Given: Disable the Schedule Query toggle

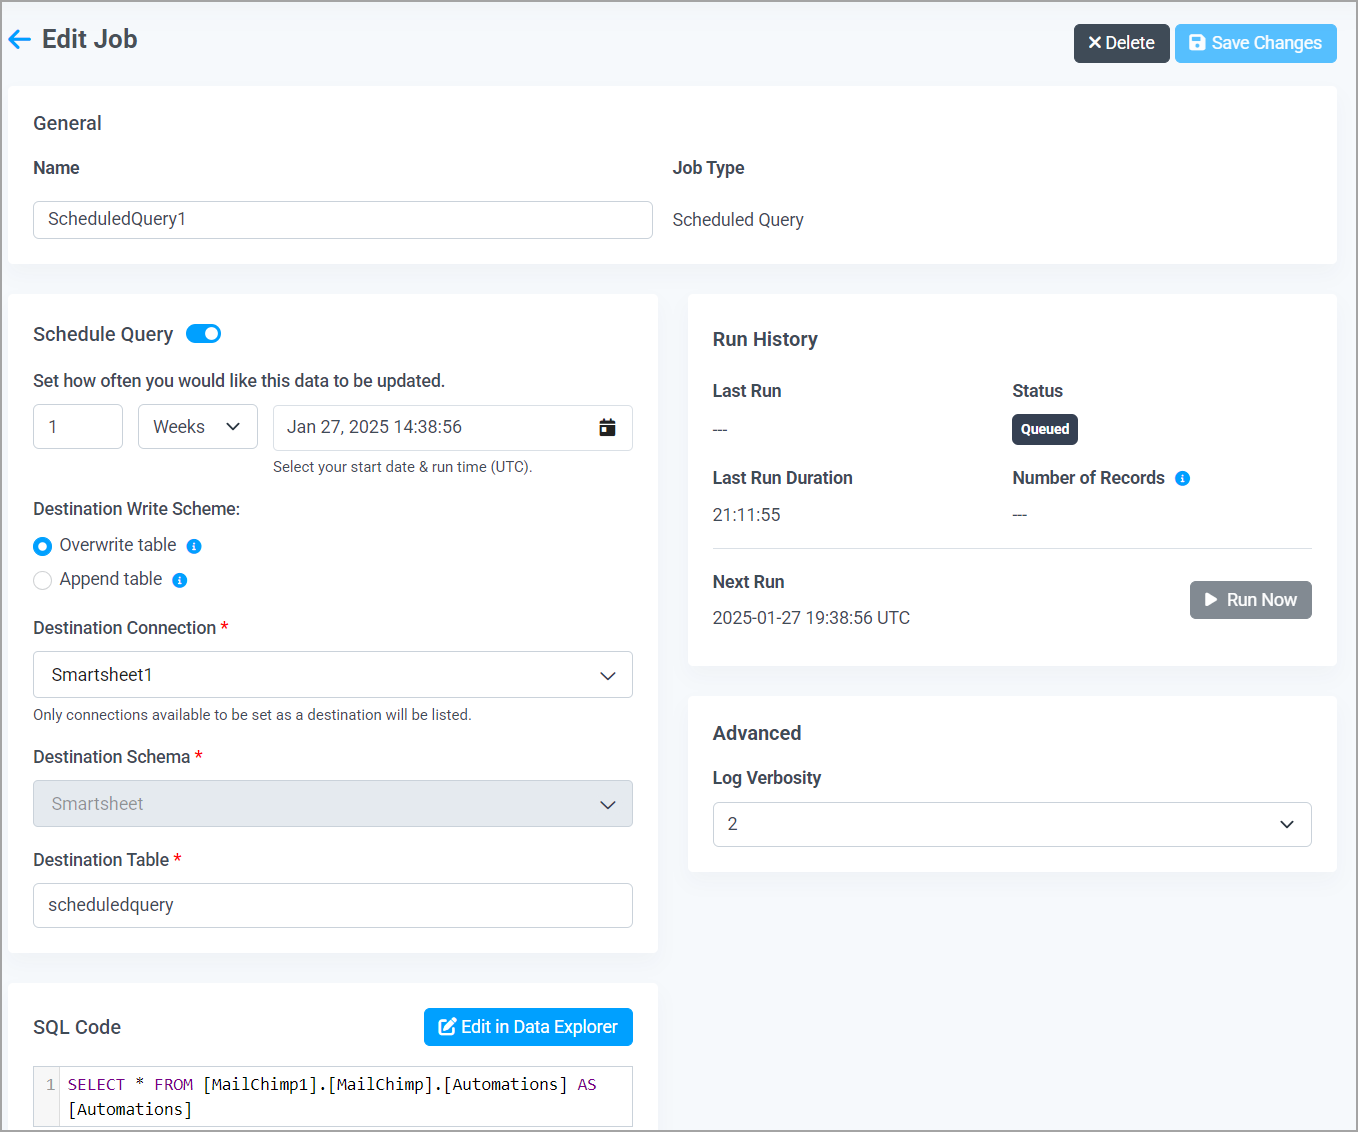Looking at the screenshot, I should 203,333.
